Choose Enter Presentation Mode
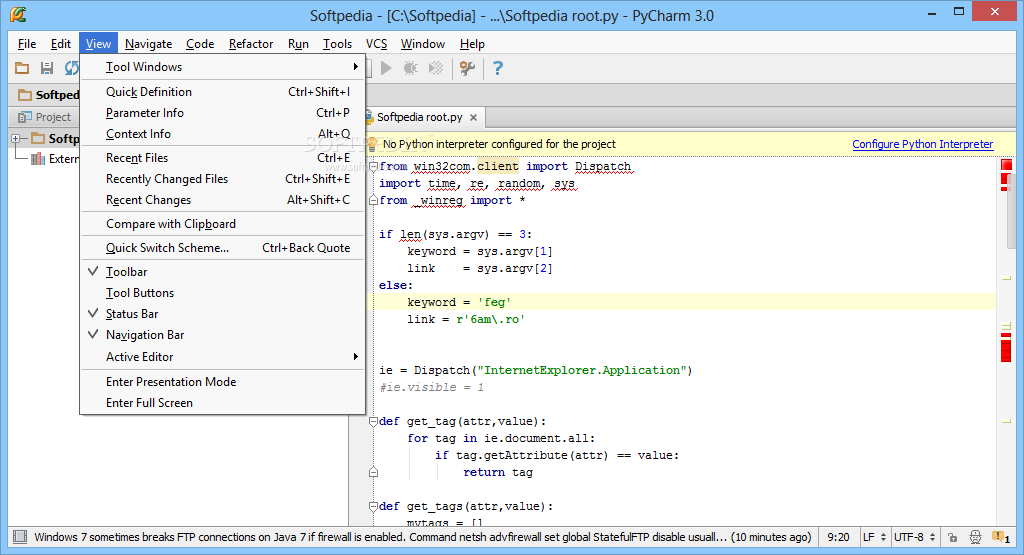 [223, 382]
